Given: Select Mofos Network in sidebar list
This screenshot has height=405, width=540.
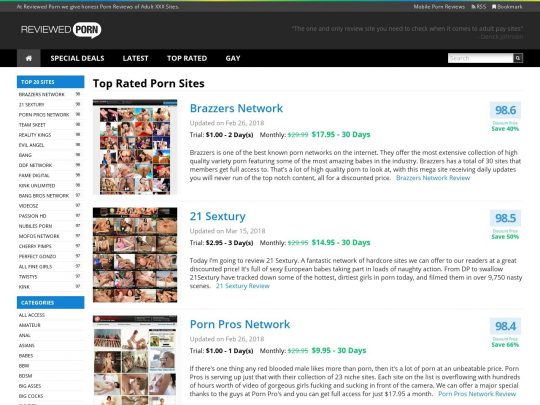Looking at the screenshot, I should point(39,236).
